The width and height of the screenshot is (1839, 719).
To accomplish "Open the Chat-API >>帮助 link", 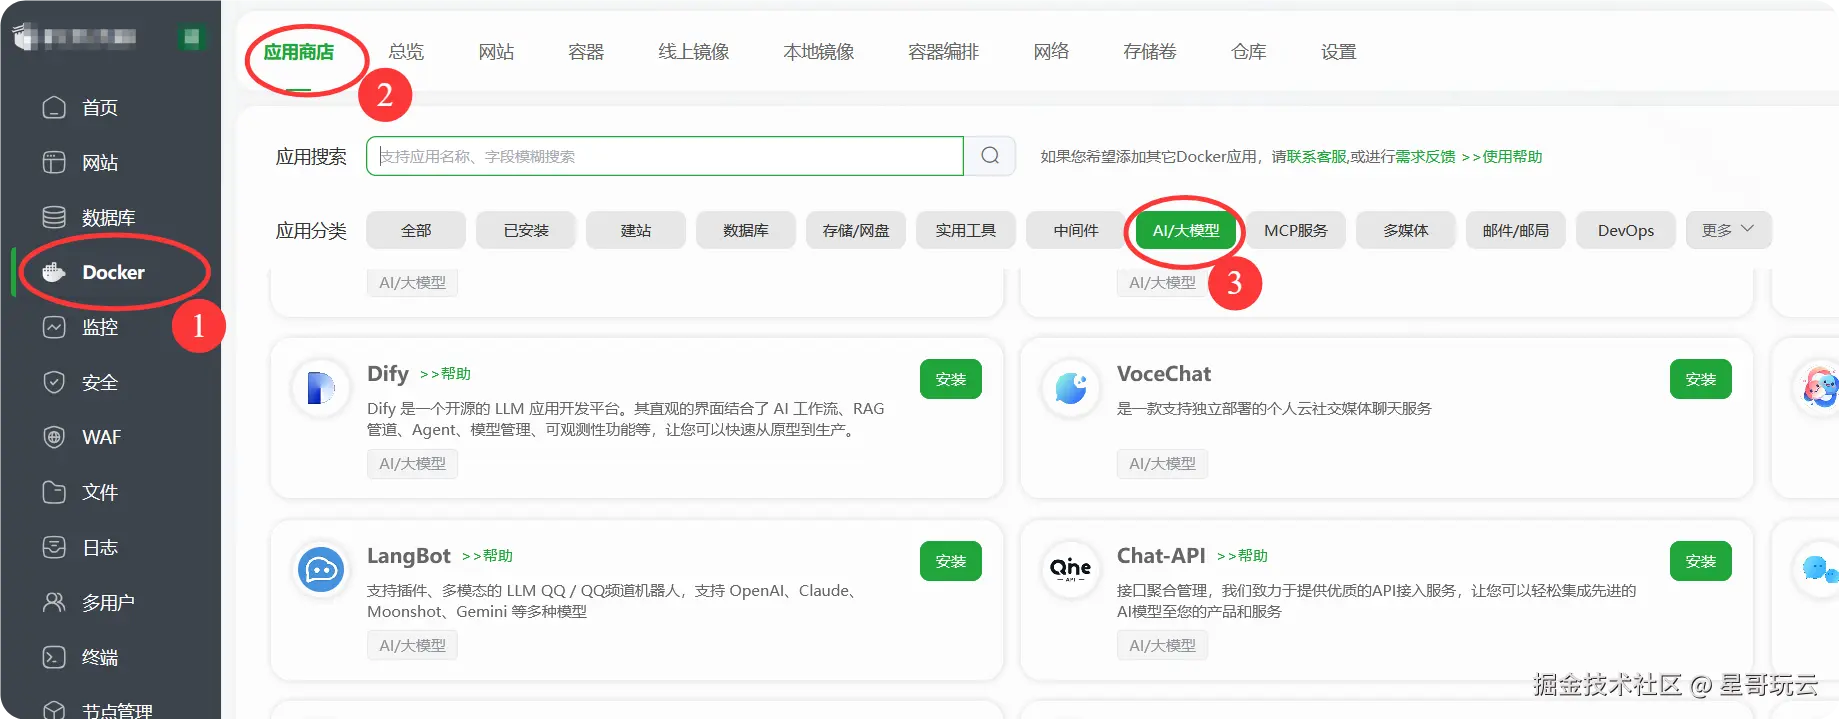I will pos(1242,555).
